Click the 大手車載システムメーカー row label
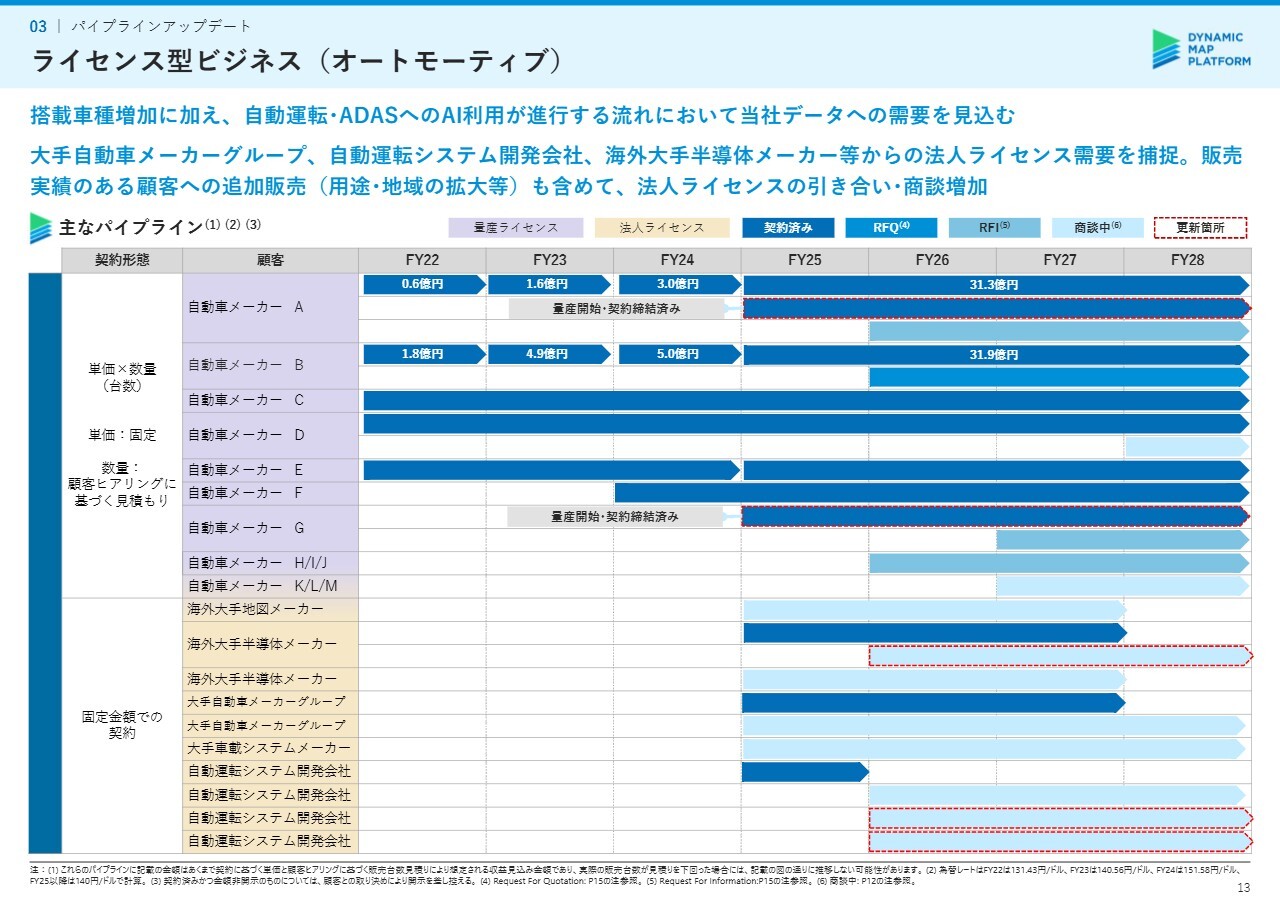 (269, 748)
